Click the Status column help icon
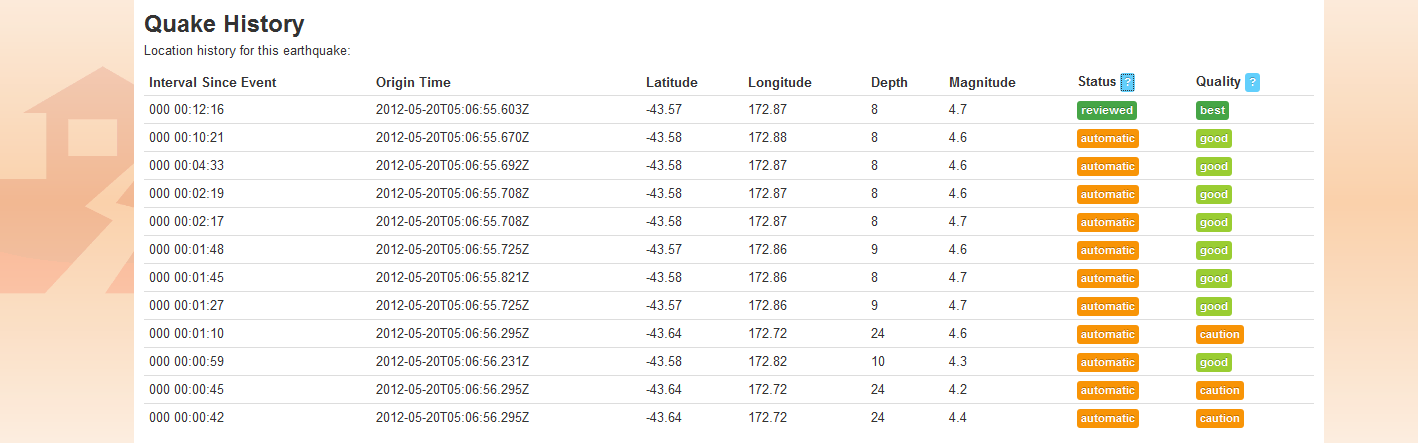This screenshot has height=443, width=1418. [1127, 83]
